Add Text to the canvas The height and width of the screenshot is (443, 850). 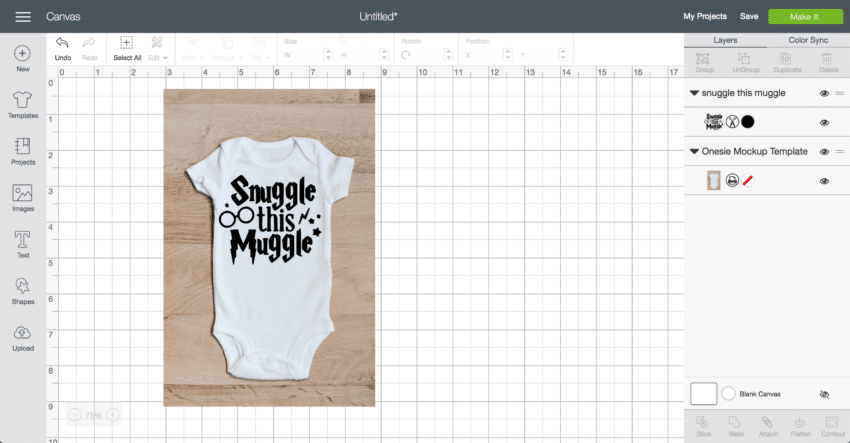tap(23, 245)
